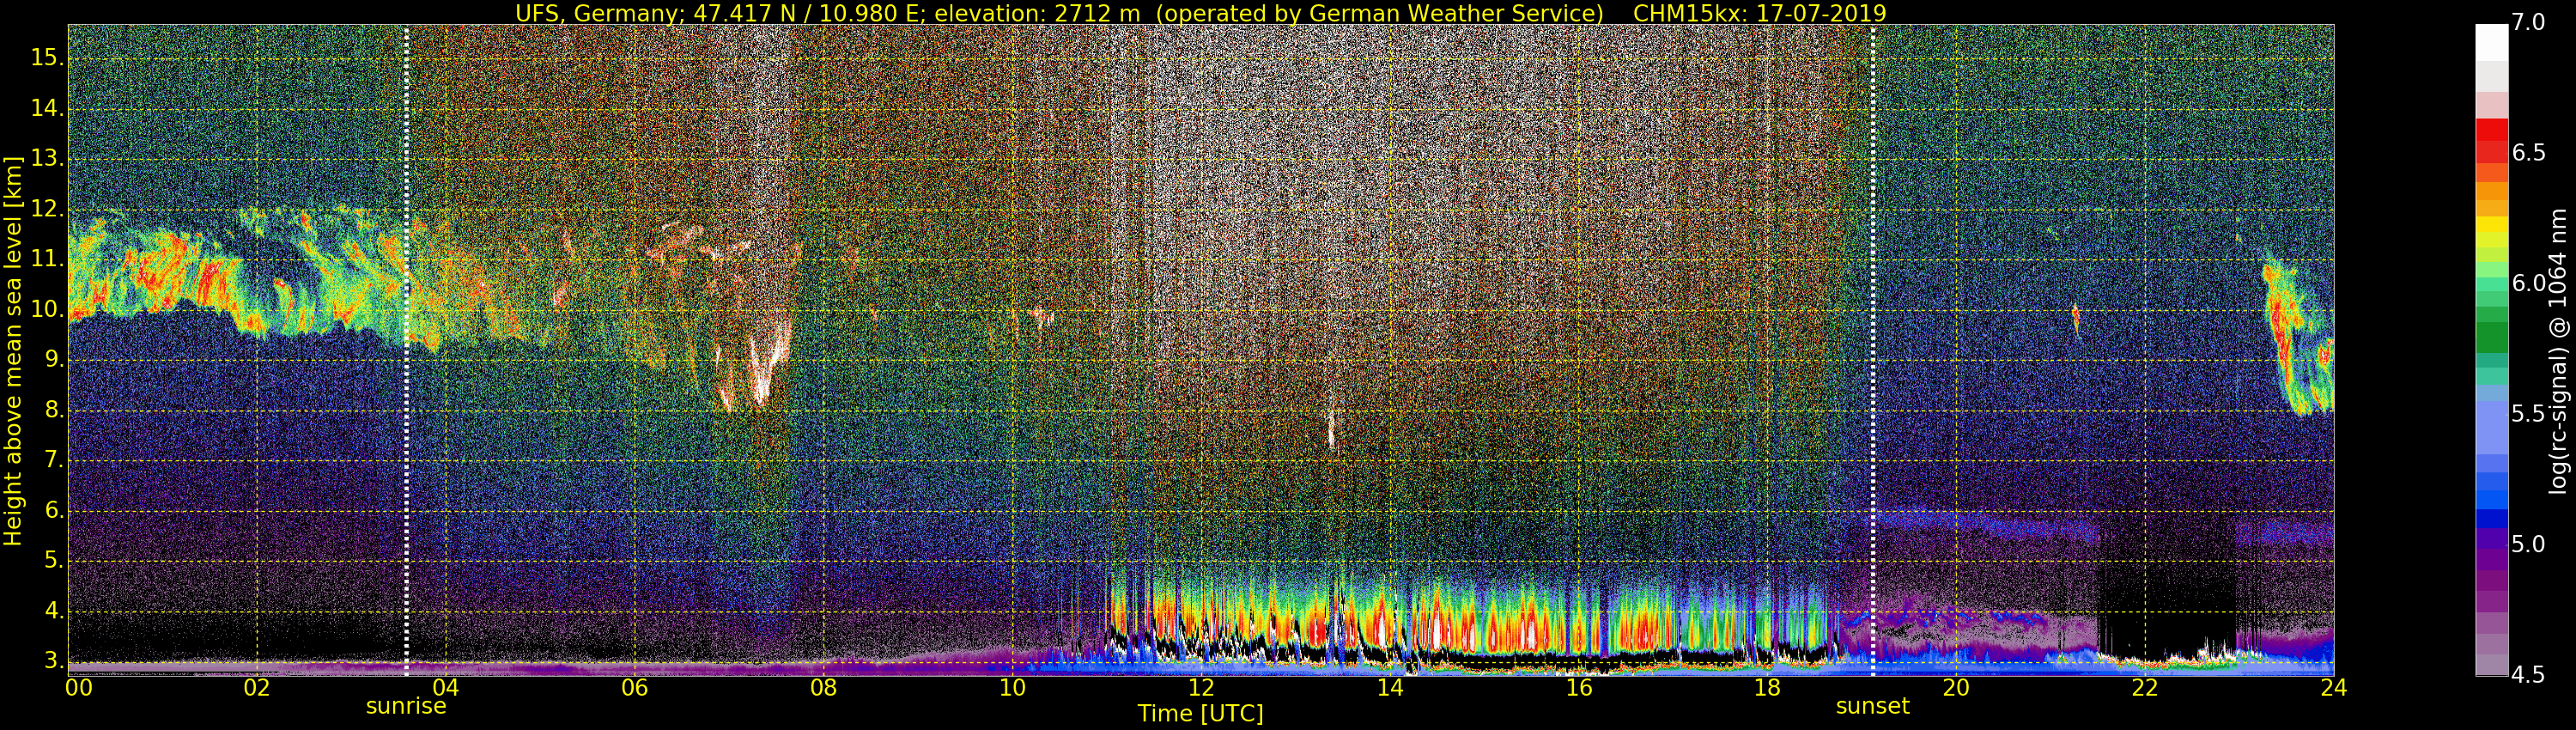Image resolution: width=2576 pixels, height=730 pixels.
Task: Click the 7.0 colorbar tick label
Action: [x=2528, y=23]
